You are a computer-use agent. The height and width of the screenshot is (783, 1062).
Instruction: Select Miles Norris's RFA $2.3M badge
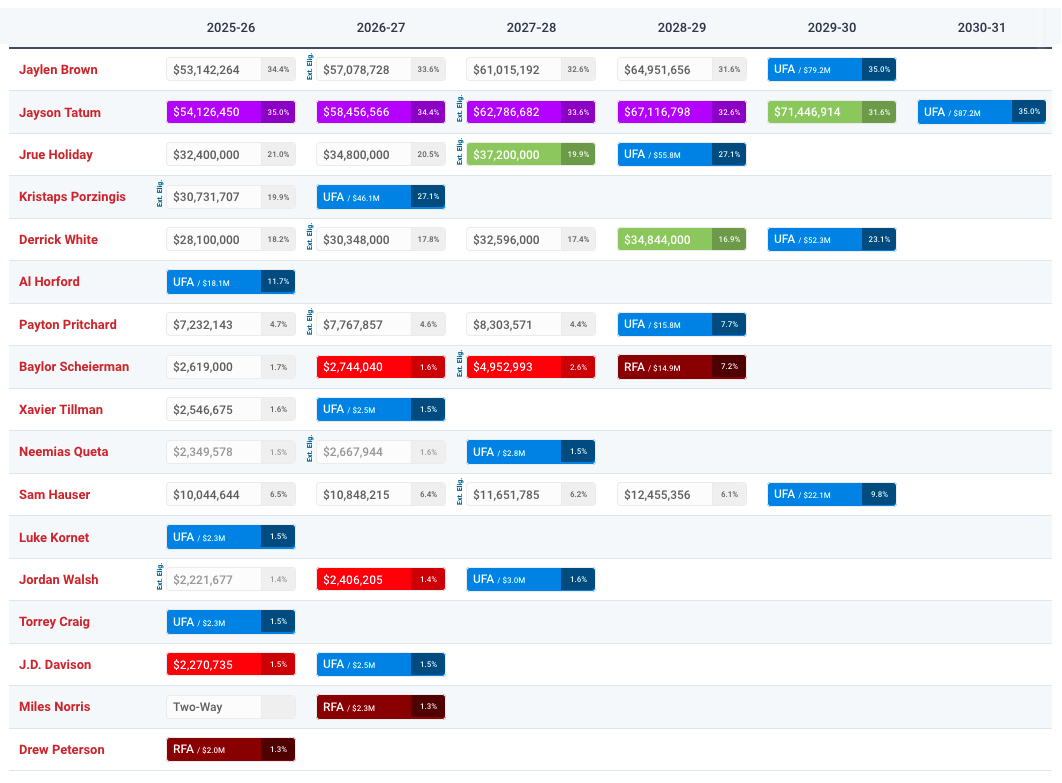pyautogui.click(x=364, y=707)
